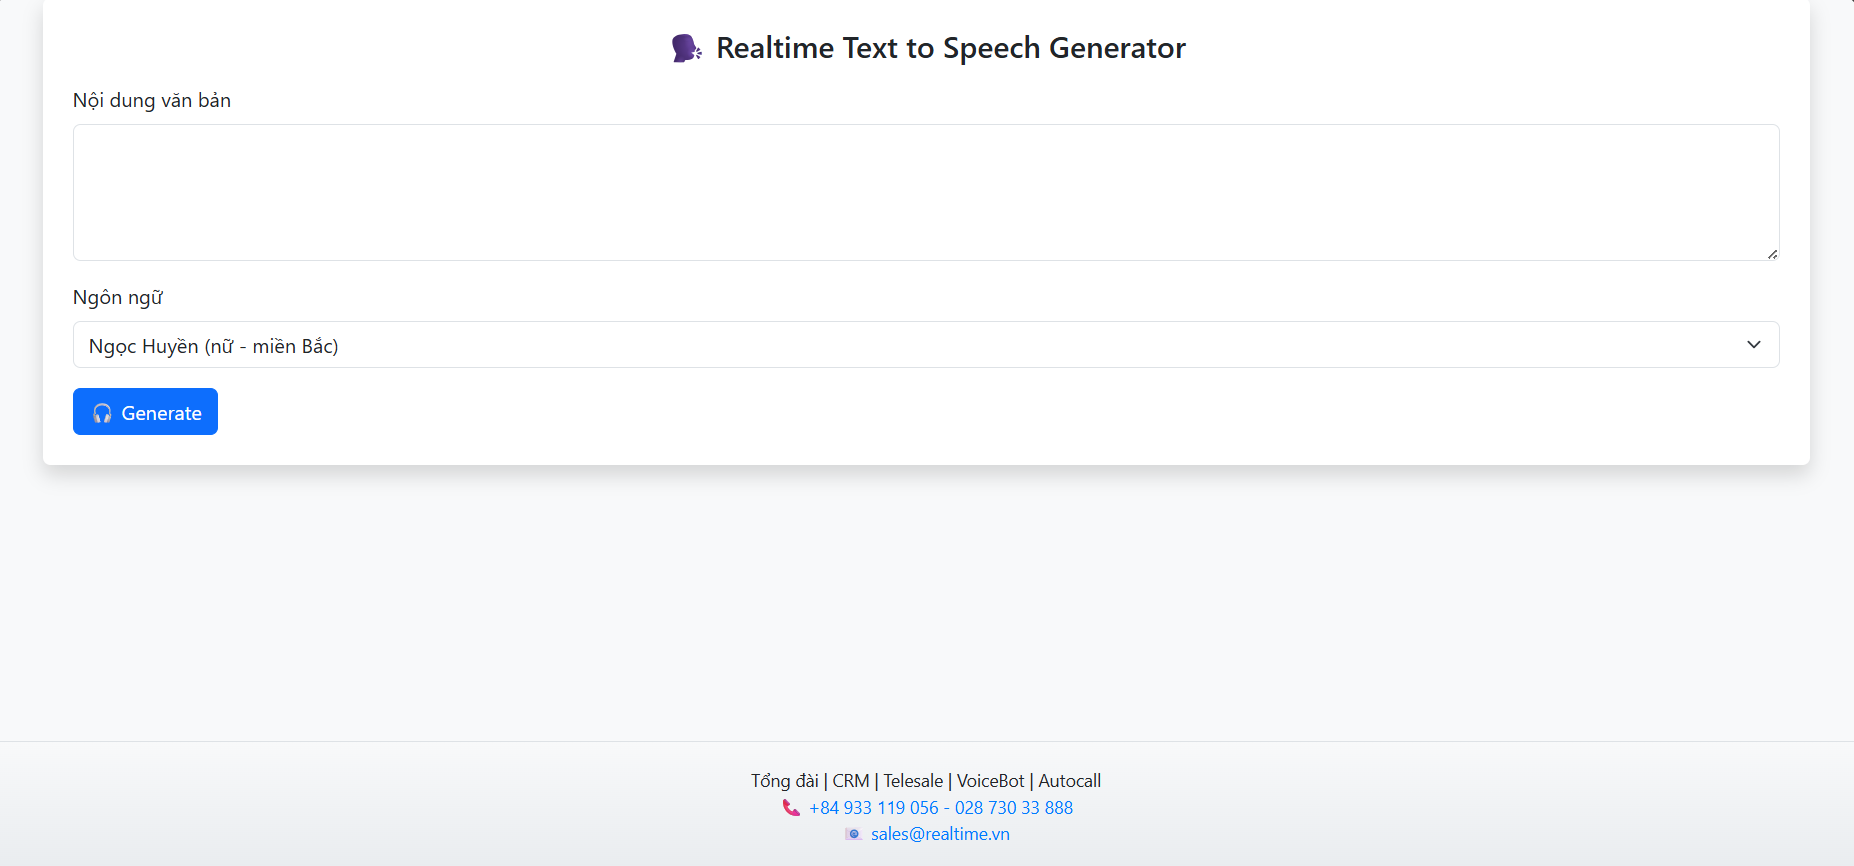Open phone link +84 933 119 056

tap(874, 808)
